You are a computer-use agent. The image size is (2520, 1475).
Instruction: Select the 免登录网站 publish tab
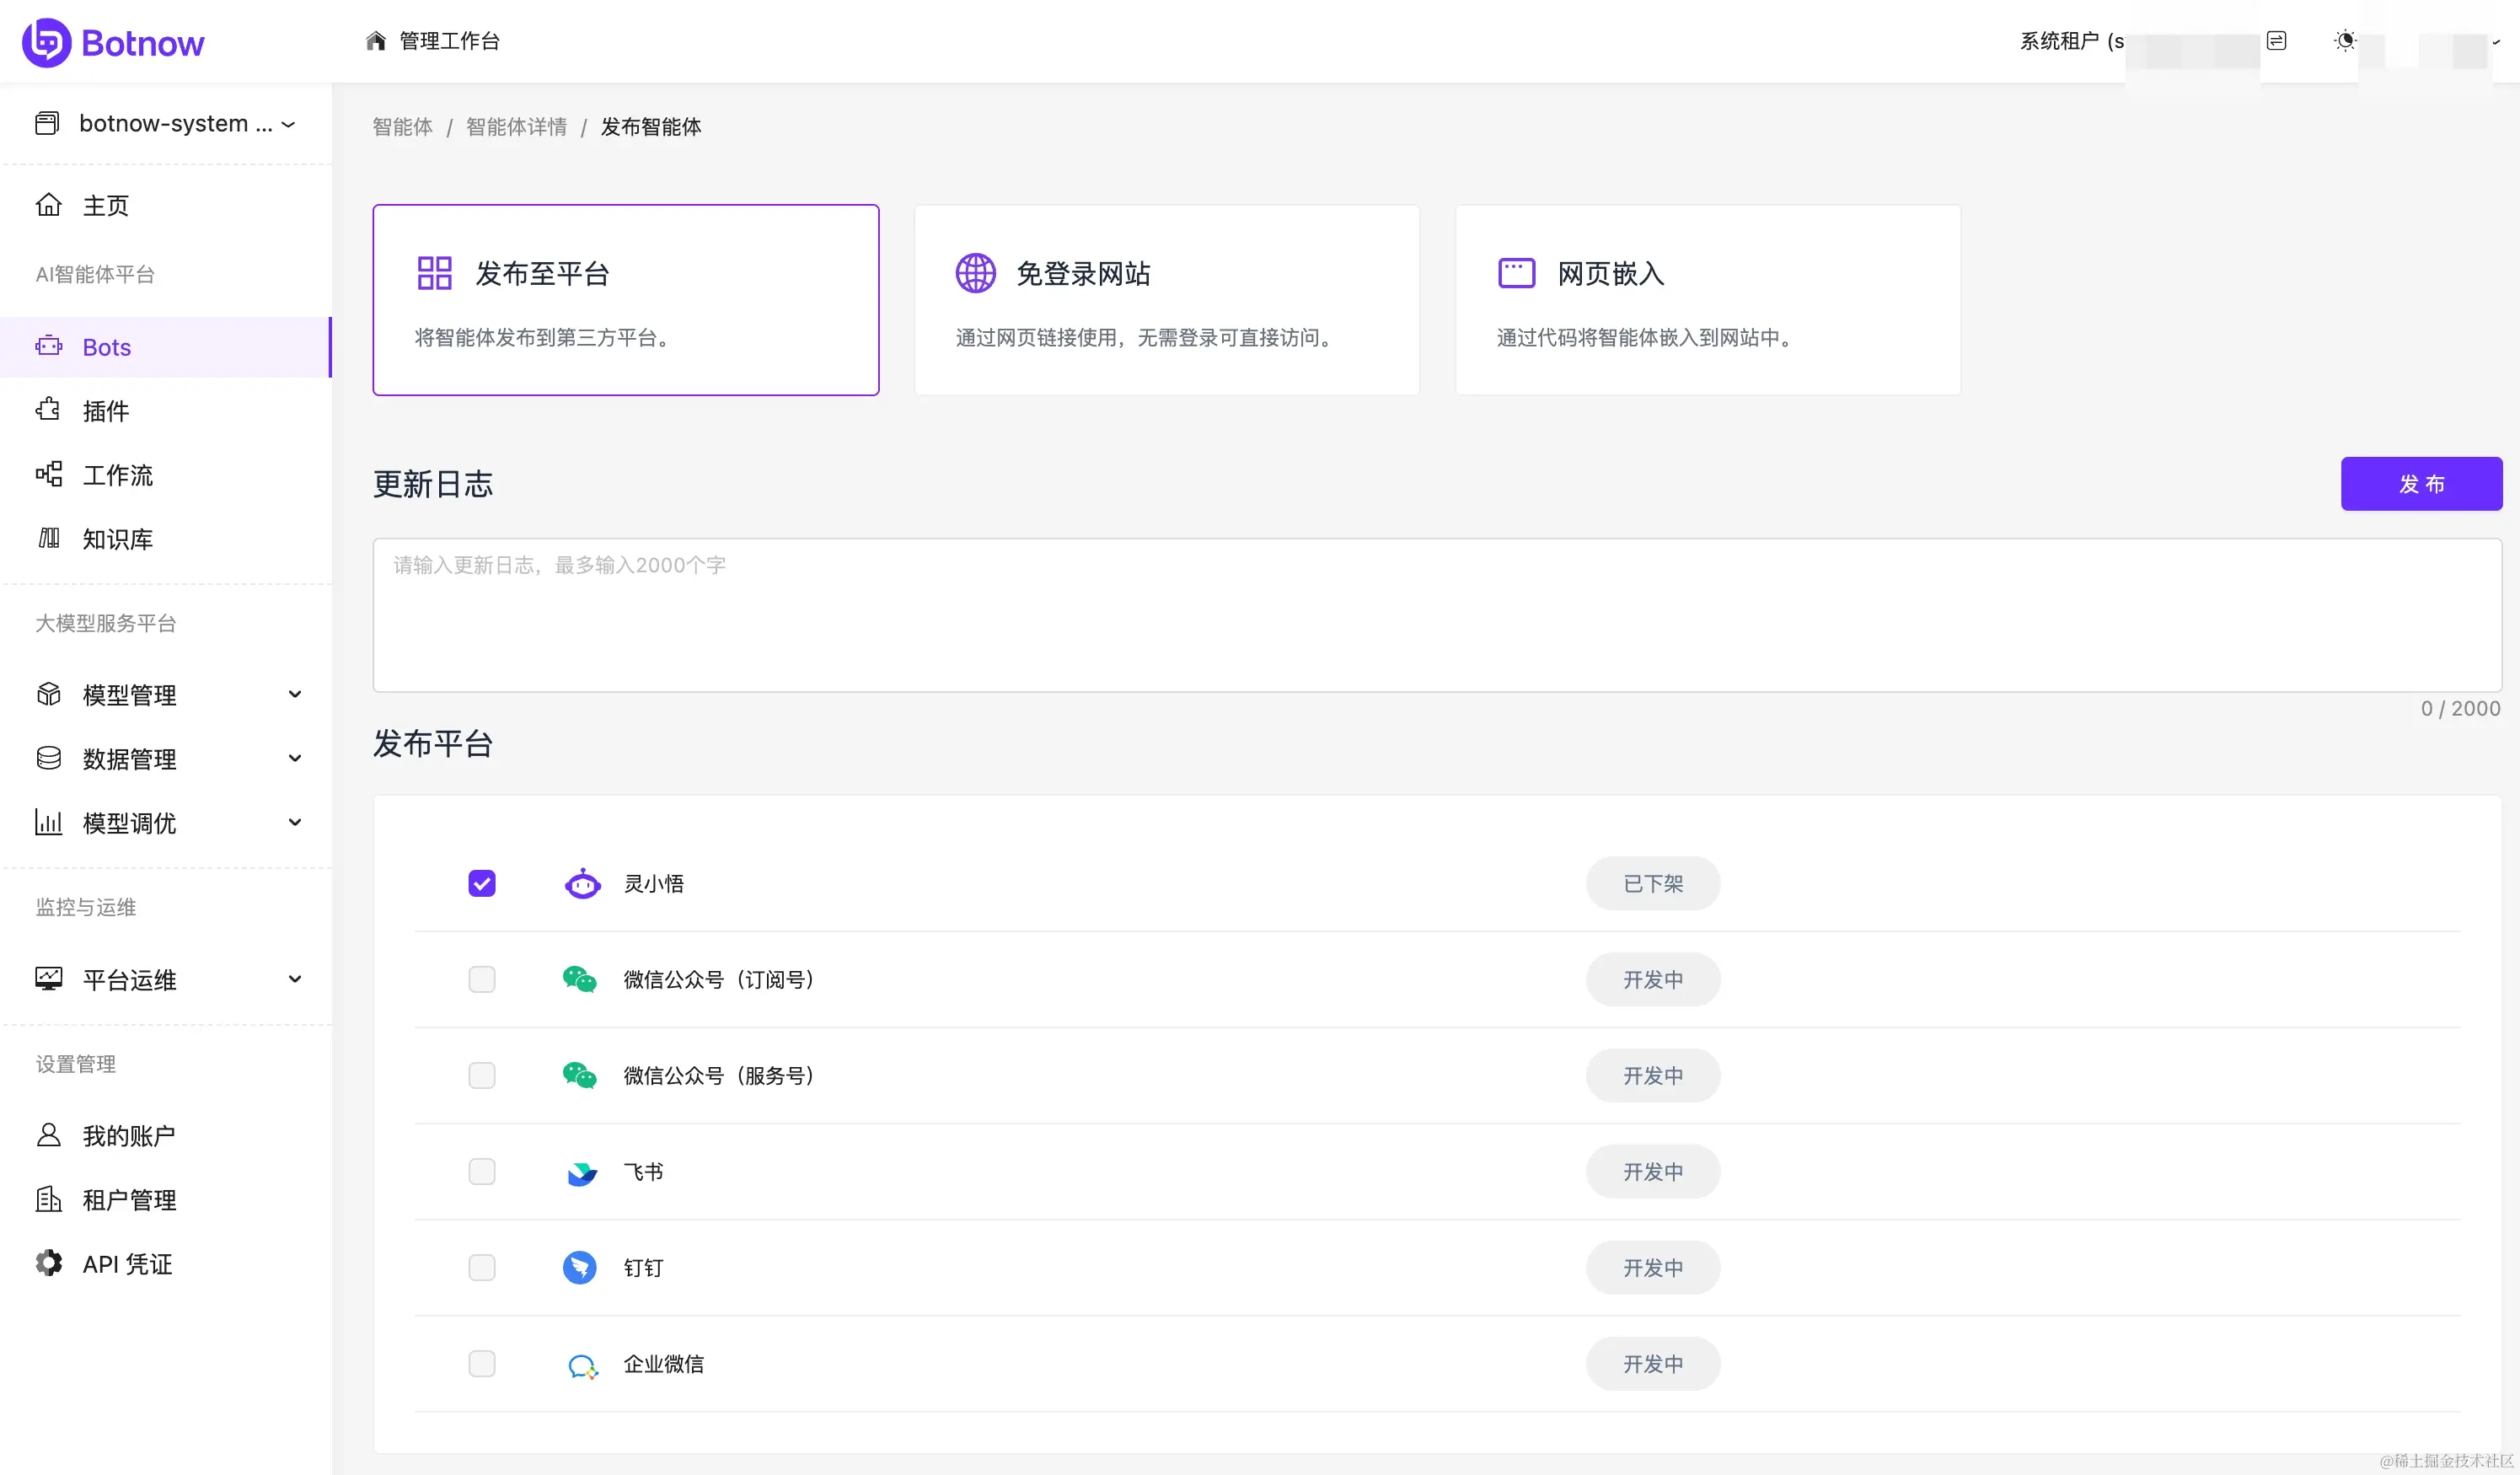pos(1166,300)
